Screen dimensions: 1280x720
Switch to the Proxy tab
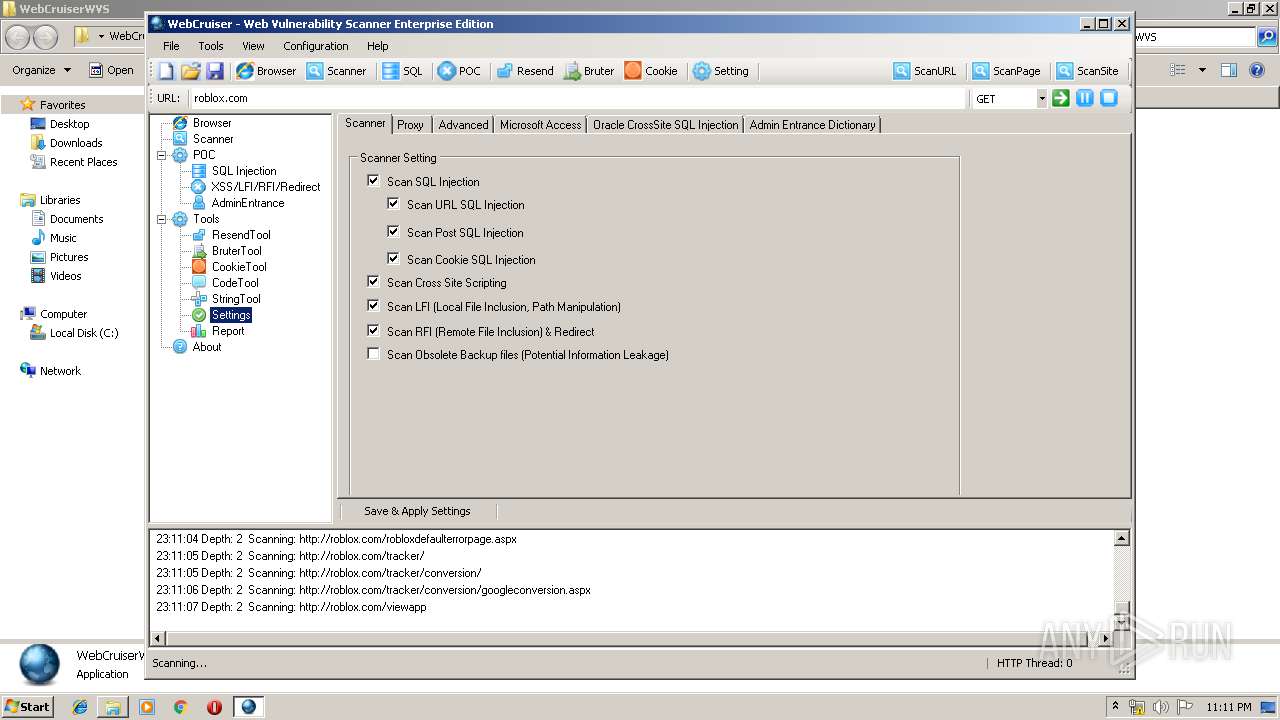[410, 125]
